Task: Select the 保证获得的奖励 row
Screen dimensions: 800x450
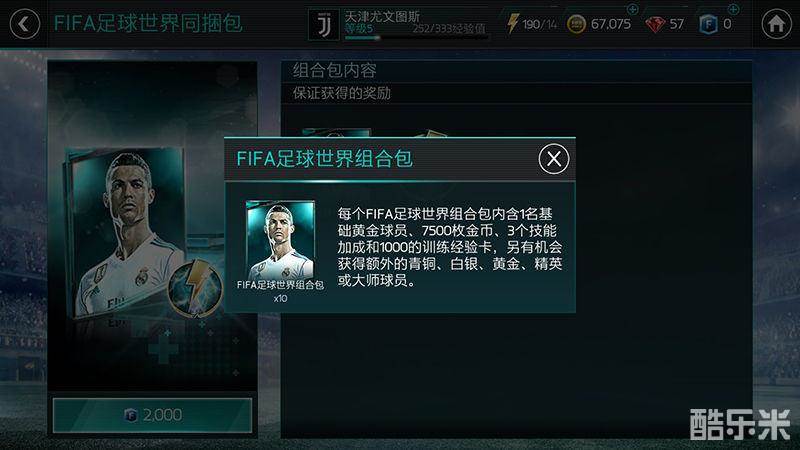Action: coord(516,93)
